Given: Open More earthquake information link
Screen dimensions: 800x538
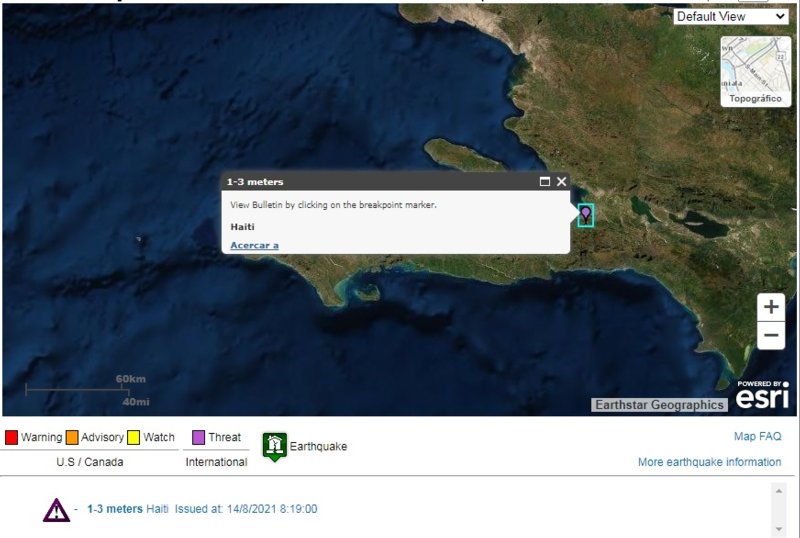Looking at the screenshot, I should click(x=709, y=462).
